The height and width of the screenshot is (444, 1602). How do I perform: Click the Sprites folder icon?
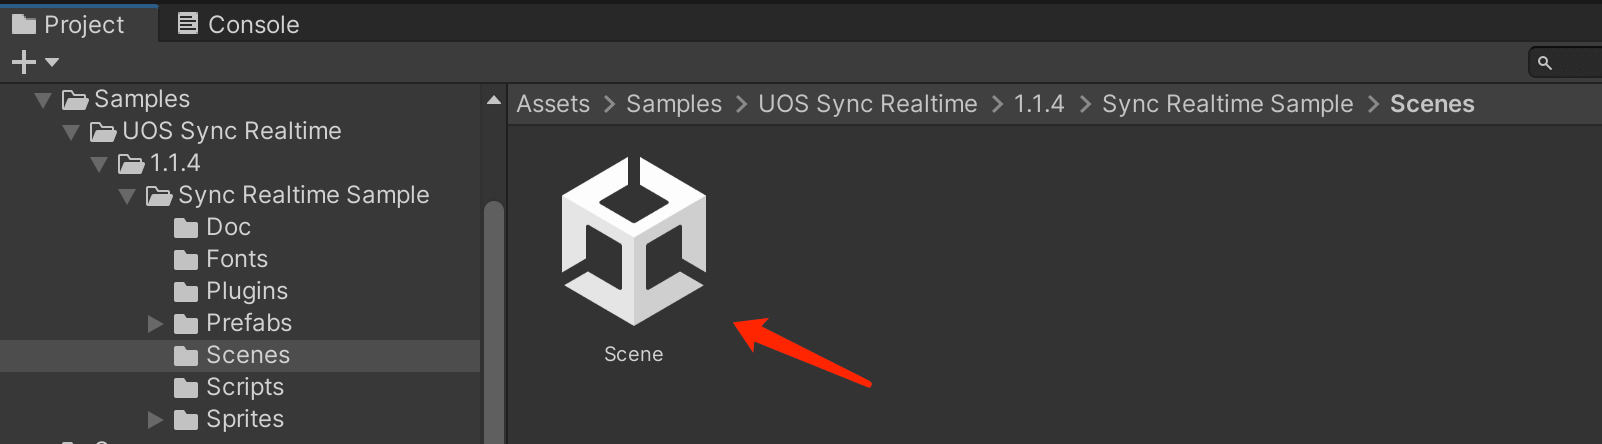pos(186,420)
